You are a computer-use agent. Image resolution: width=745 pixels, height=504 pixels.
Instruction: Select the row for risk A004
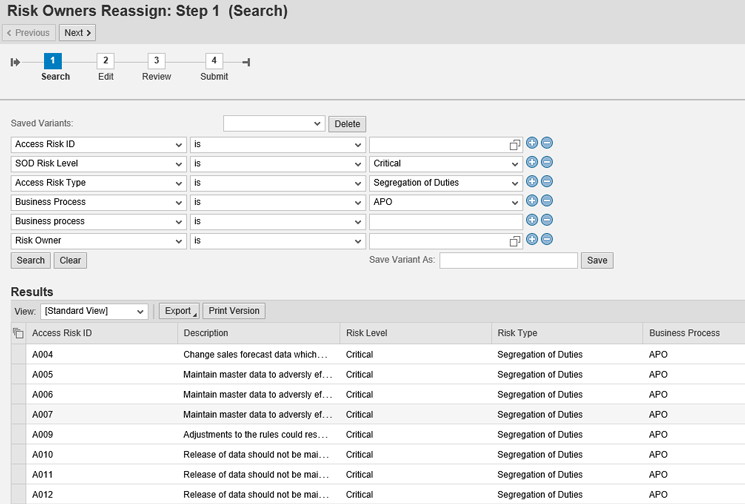[18, 354]
